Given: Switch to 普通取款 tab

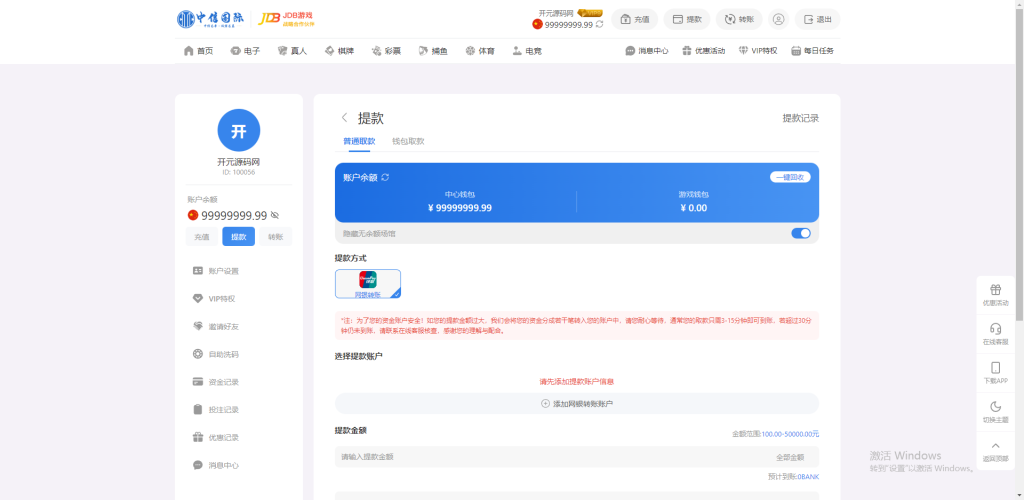Looking at the screenshot, I should (x=359, y=142).
